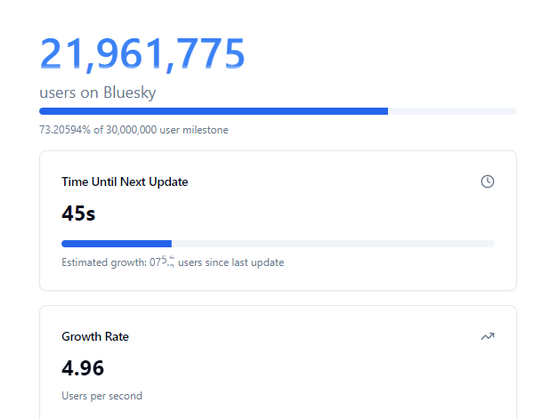The image size is (550, 419).
Task: Click the 'Bluesky' word in subtitle
Action: pyautogui.click(x=130, y=93)
